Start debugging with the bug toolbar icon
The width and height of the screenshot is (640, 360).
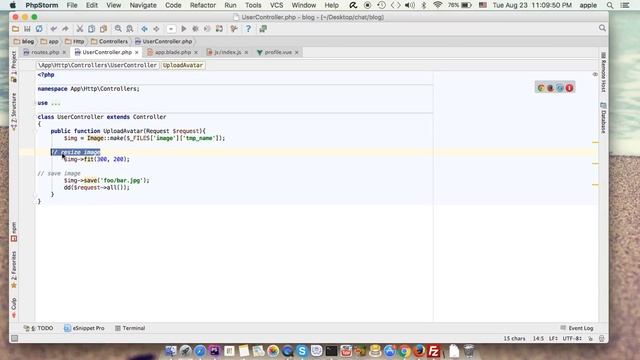pos(196,29)
